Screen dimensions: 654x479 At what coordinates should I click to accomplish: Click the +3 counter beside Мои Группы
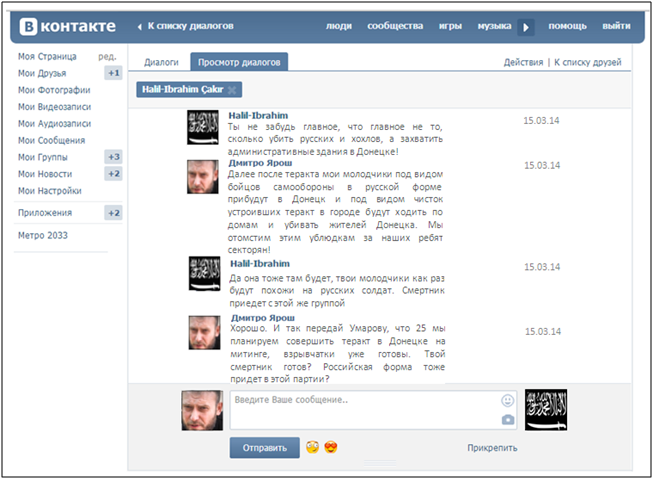(114, 157)
